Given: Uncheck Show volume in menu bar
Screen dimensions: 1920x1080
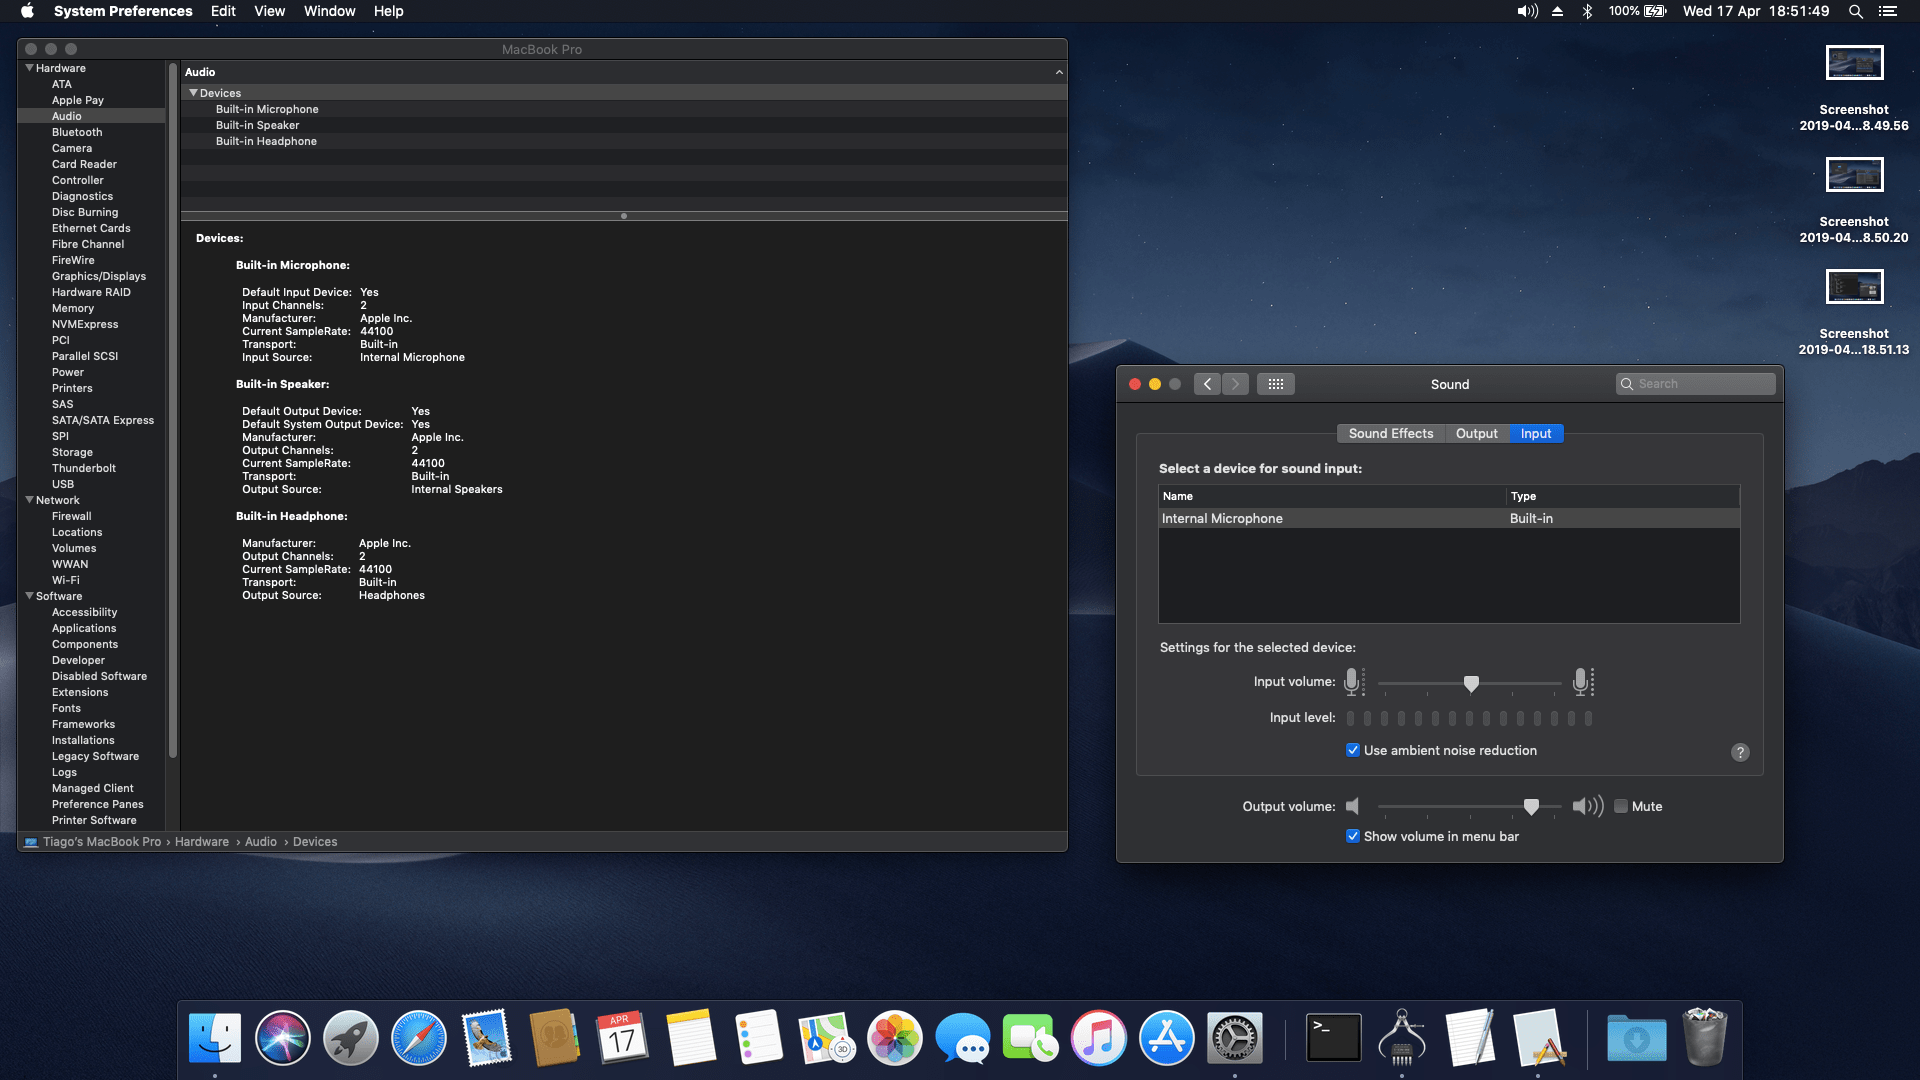Looking at the screenshot, I should [1353, 836].
